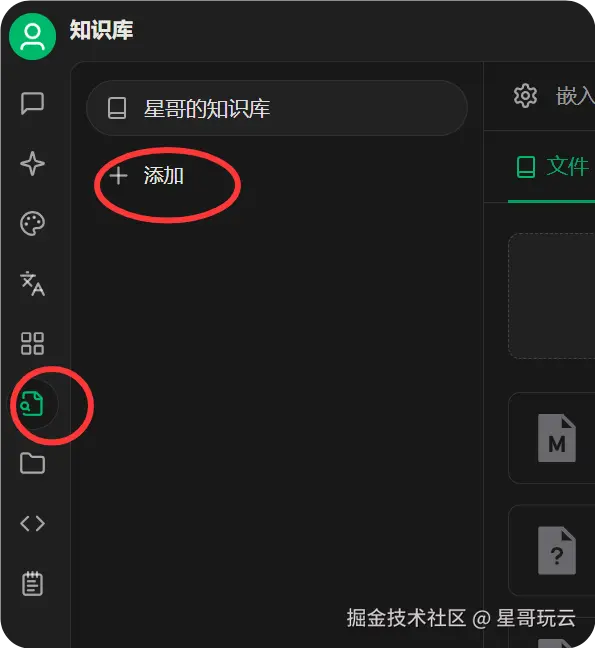Screen dimensions: 595x648
Task: Select the green knowledge base sidebar icon
Action: tap(33, 404)
